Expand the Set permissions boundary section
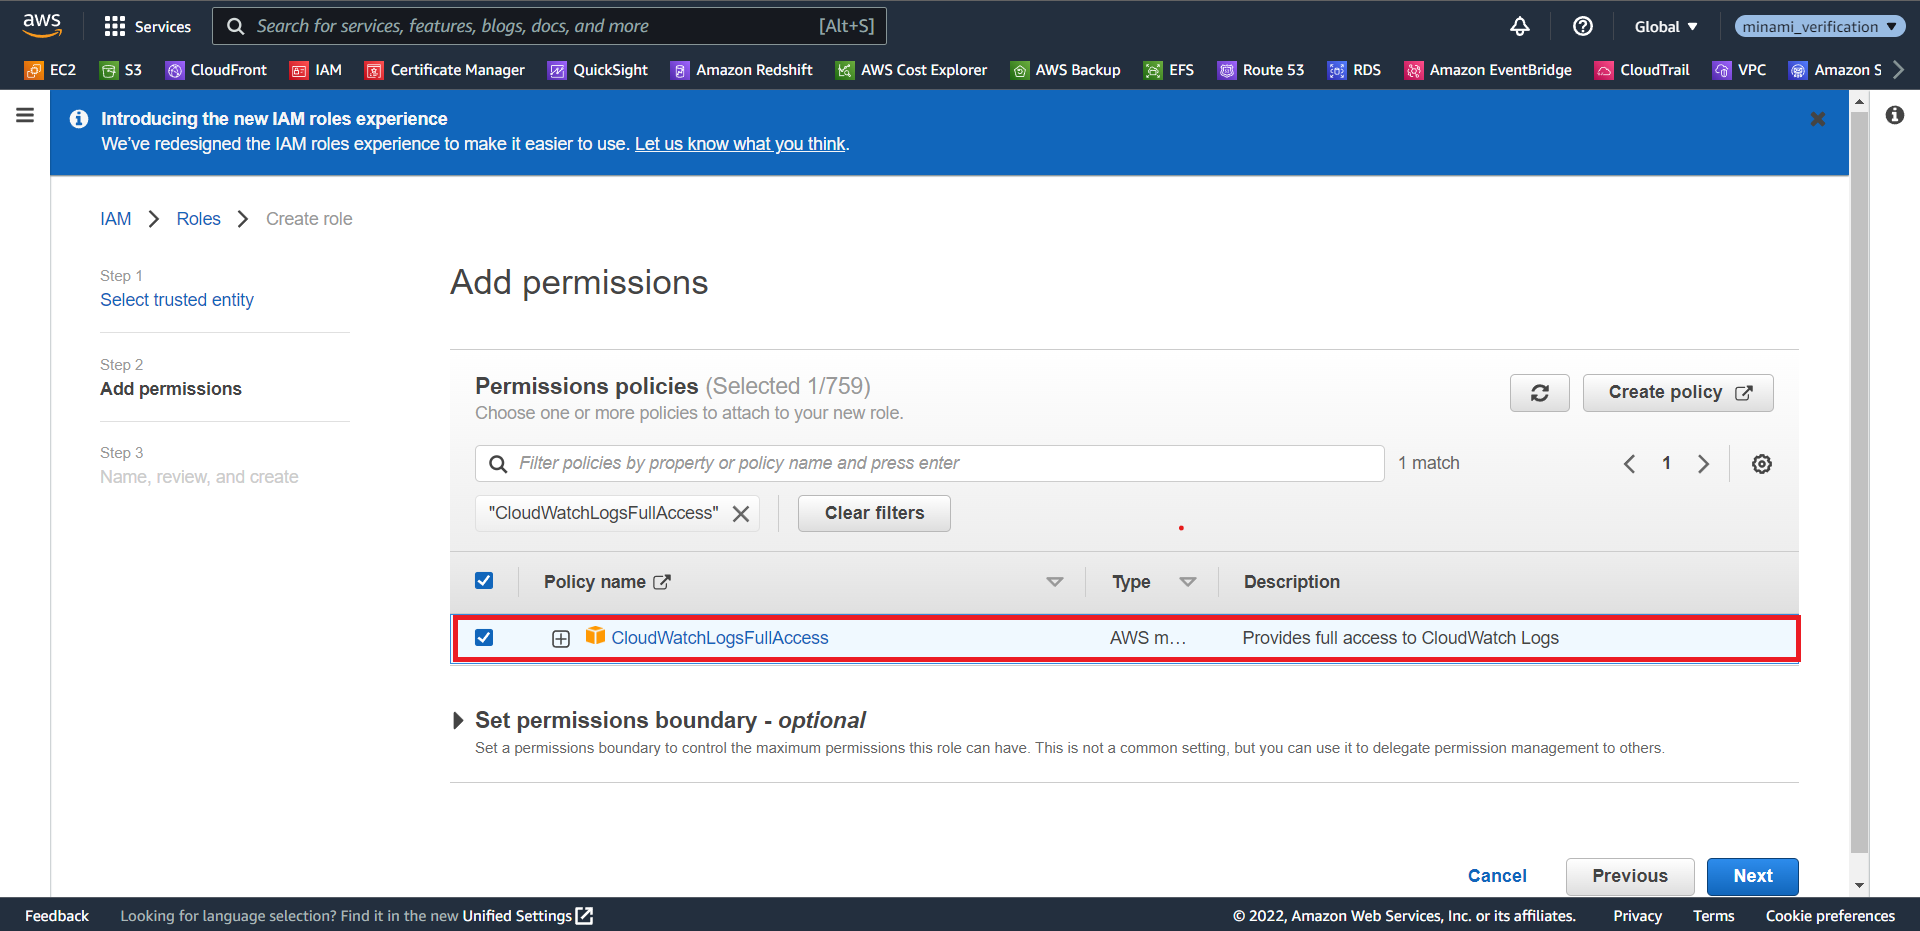Image resolution: width=1920 pixels, height=931 pixels. (458, 720)
